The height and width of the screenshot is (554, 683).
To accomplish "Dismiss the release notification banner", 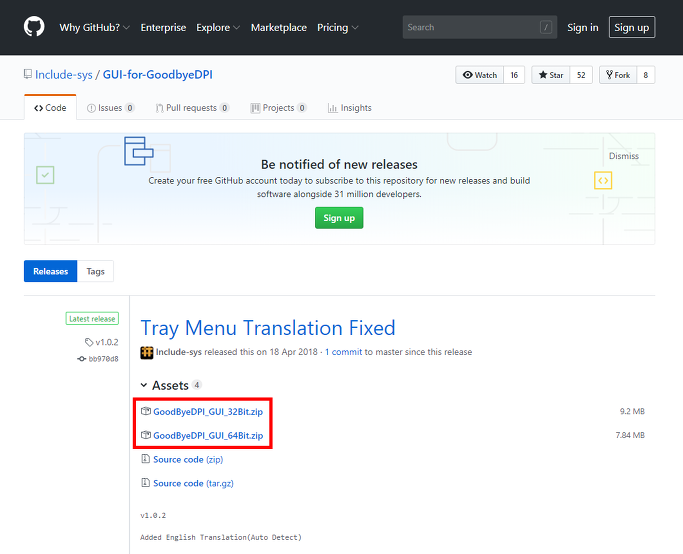I will [x=623, y=156].
